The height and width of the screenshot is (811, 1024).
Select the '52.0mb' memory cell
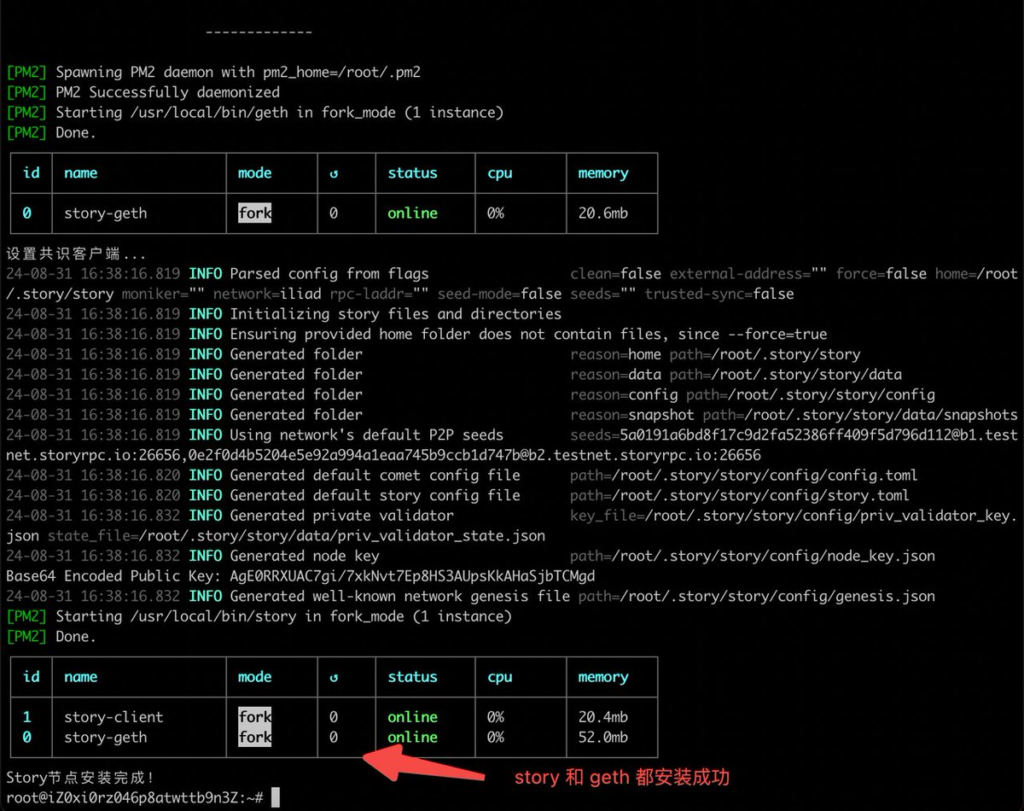(x=603, y=737)
